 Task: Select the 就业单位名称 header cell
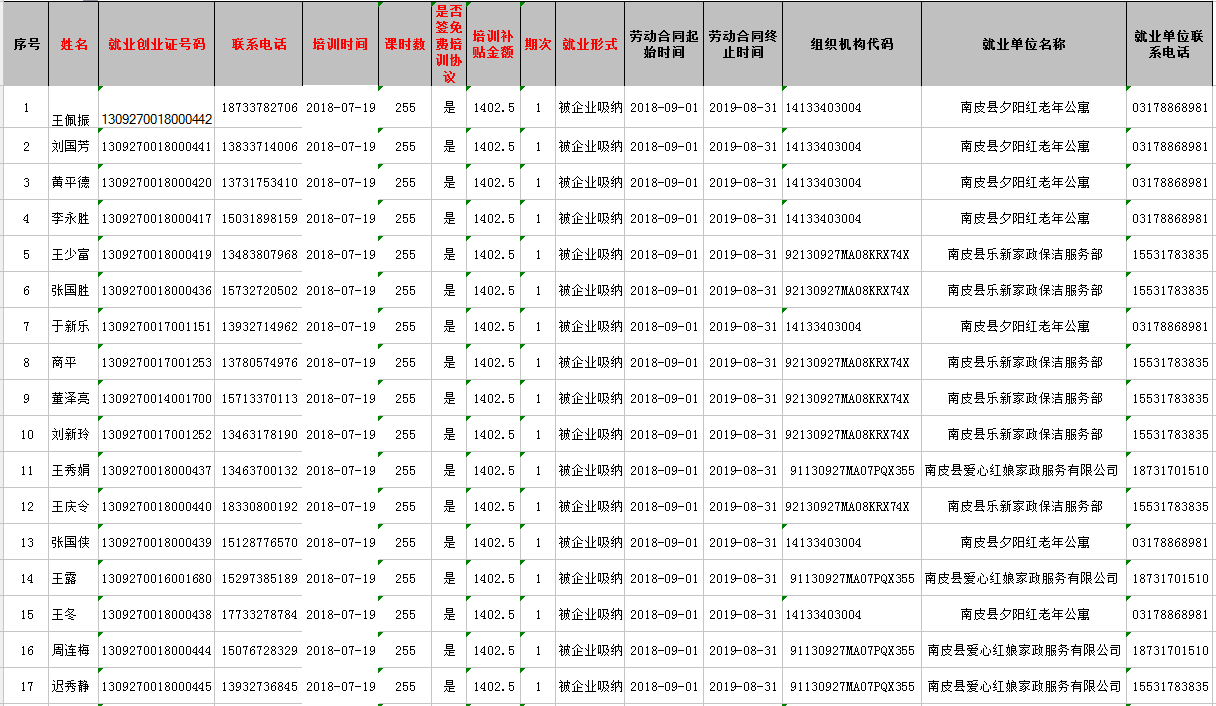[1023, 45]
